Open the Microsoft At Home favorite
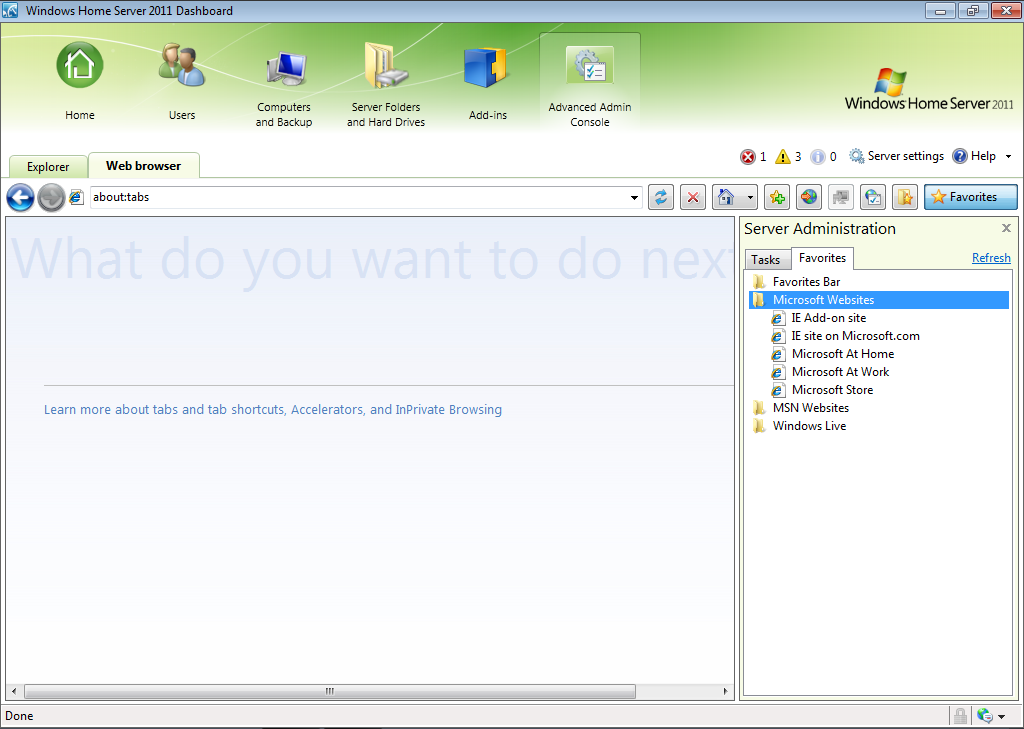1024x729 pixels. tap(834, 354)
